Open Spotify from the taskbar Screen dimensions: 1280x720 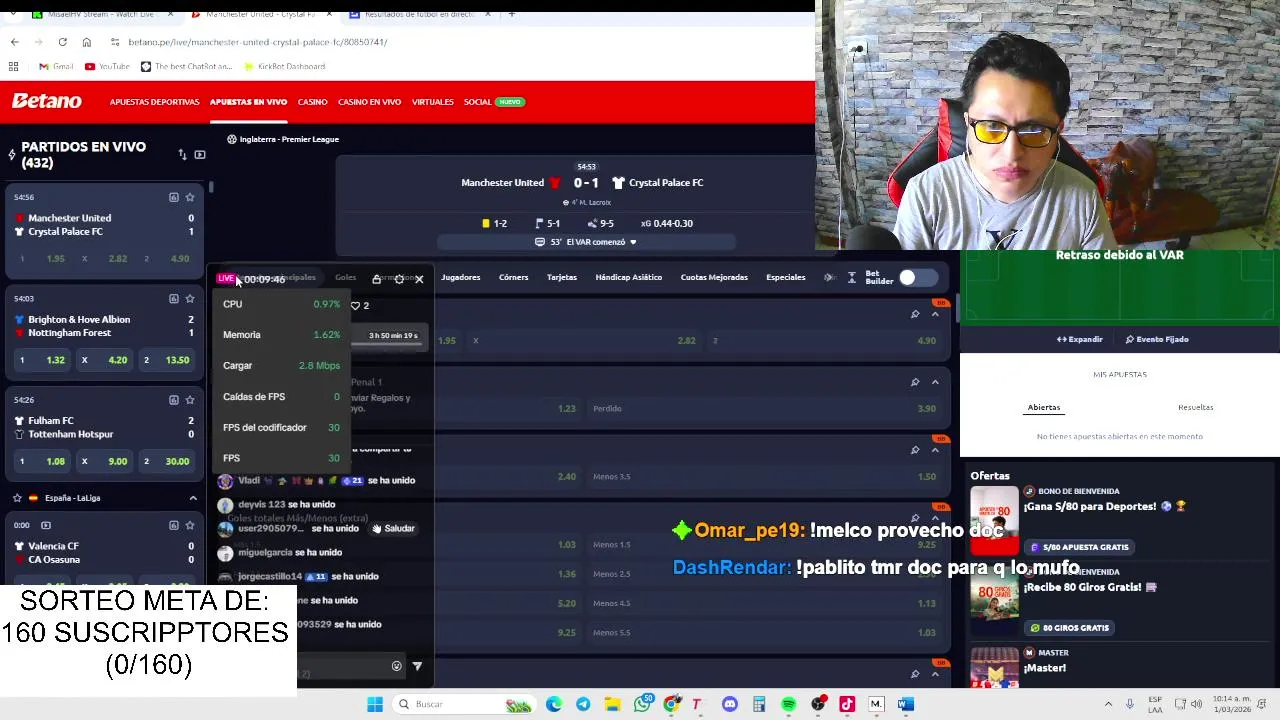(789, 704)
